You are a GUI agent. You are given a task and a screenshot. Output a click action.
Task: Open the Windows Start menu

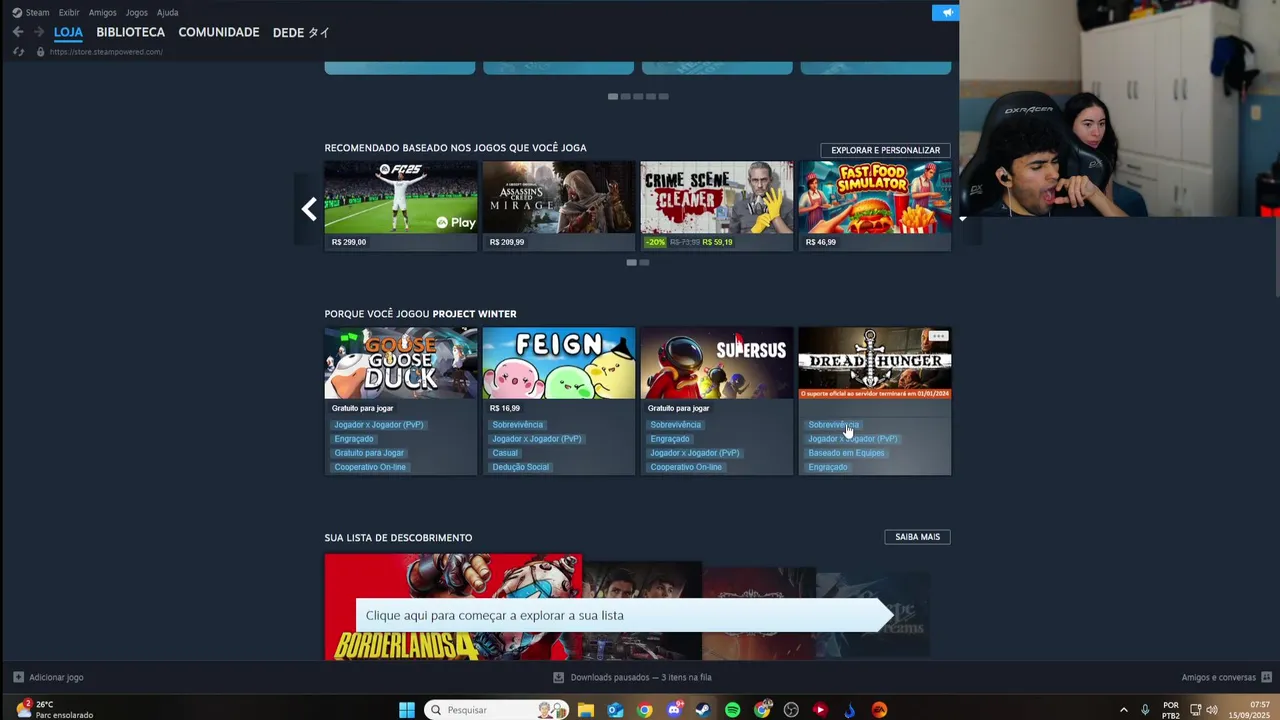pyautogui.click(x=407, y=710)
